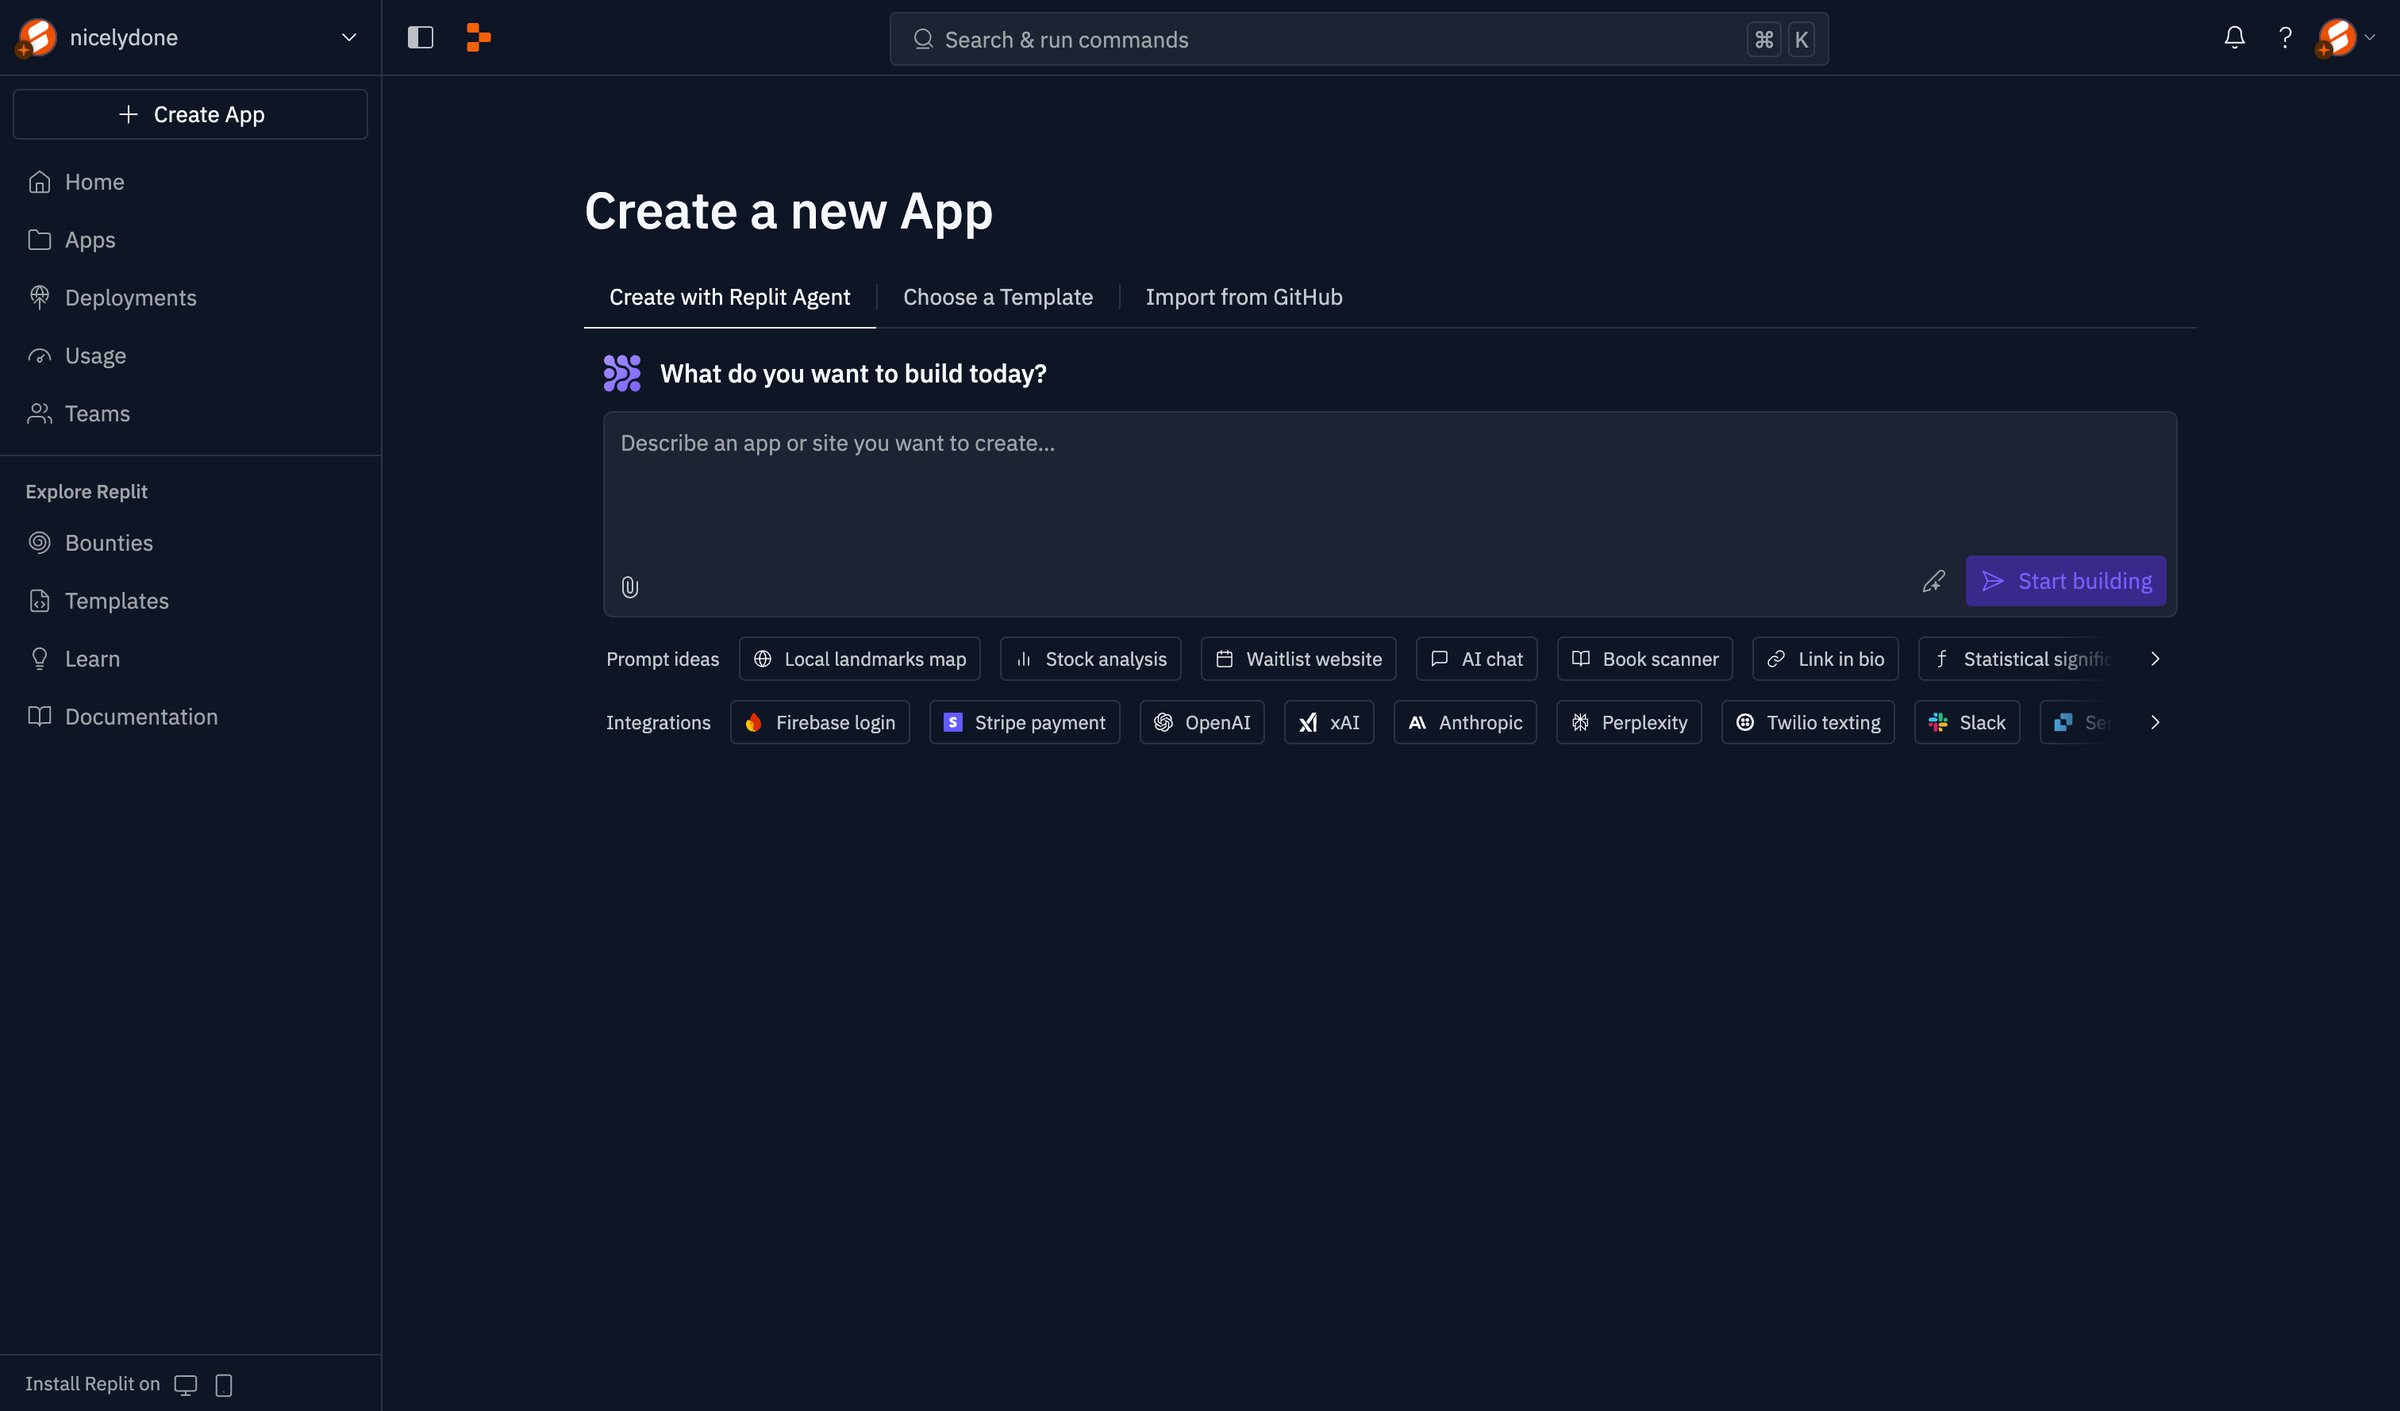Expand the nicelydone workspace dropdown
2400x1411 pixels.
(349, 38)
